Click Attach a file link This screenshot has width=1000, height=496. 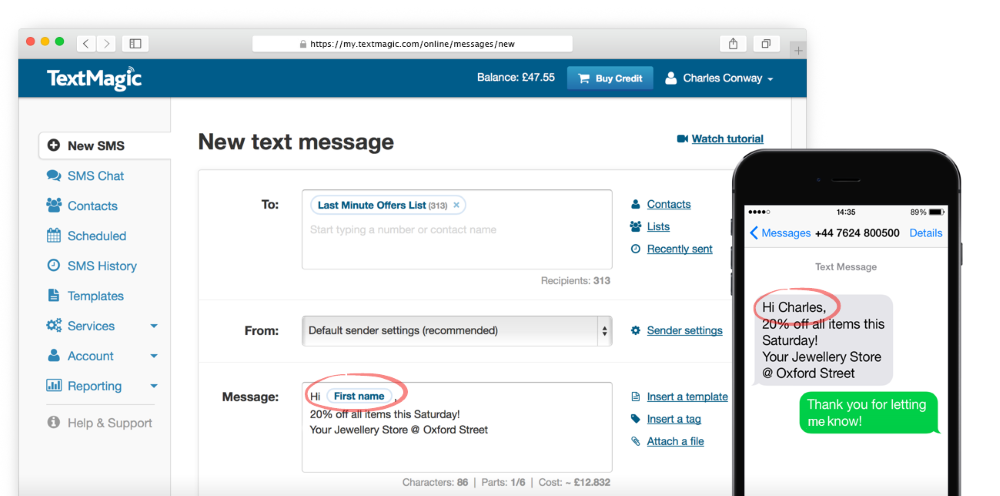pyautogui.click(x=675, y=441)
